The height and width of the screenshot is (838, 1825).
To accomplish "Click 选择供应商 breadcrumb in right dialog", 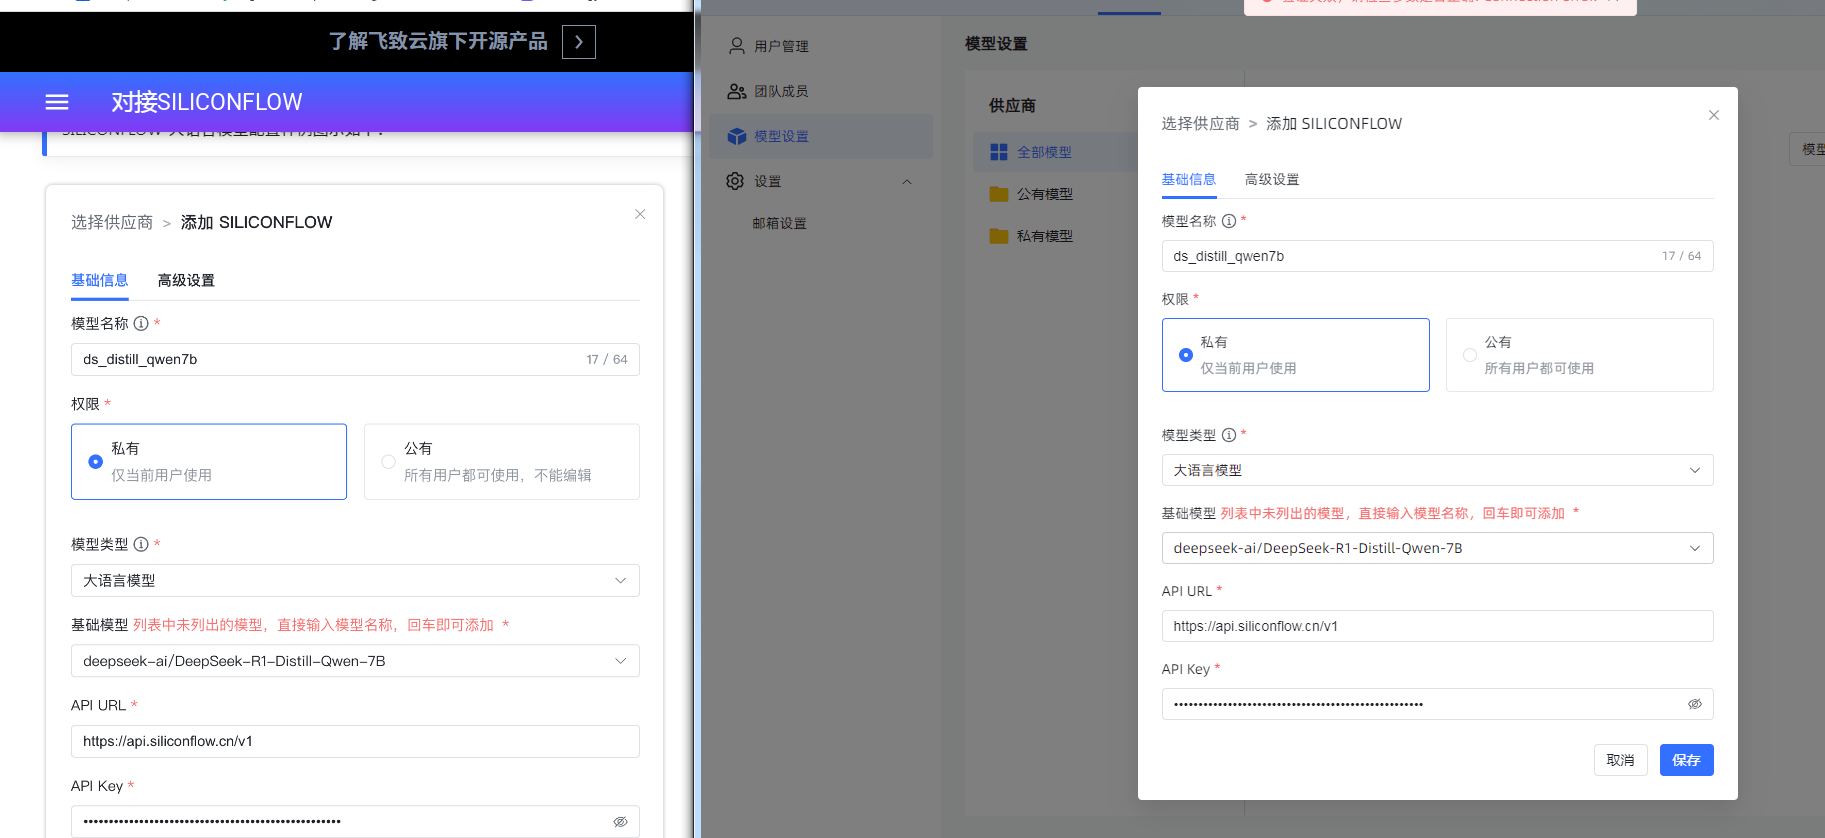I will click(x=1200, y=123).
